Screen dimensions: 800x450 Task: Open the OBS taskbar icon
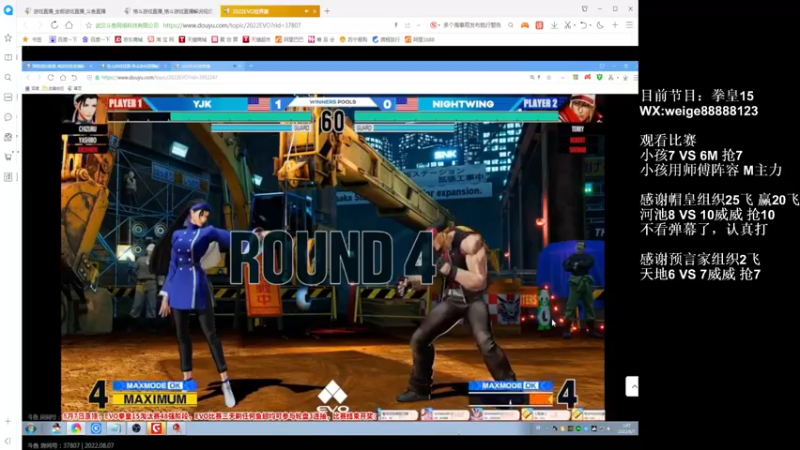(x=136, y=429)
